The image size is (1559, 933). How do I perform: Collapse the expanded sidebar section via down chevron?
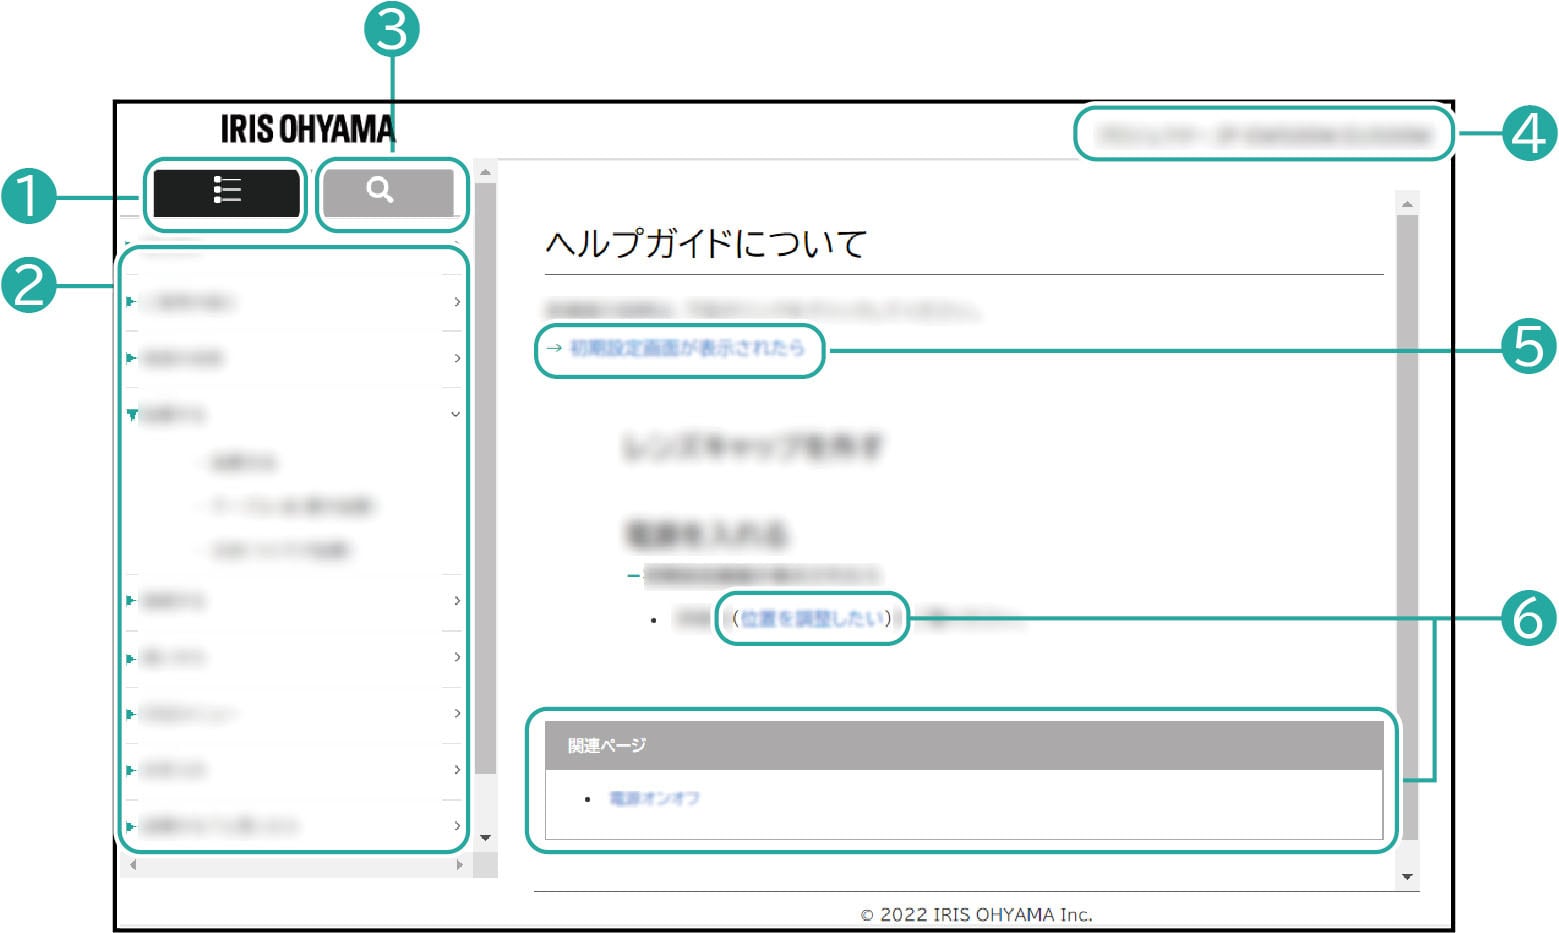[x=456, y=414]
